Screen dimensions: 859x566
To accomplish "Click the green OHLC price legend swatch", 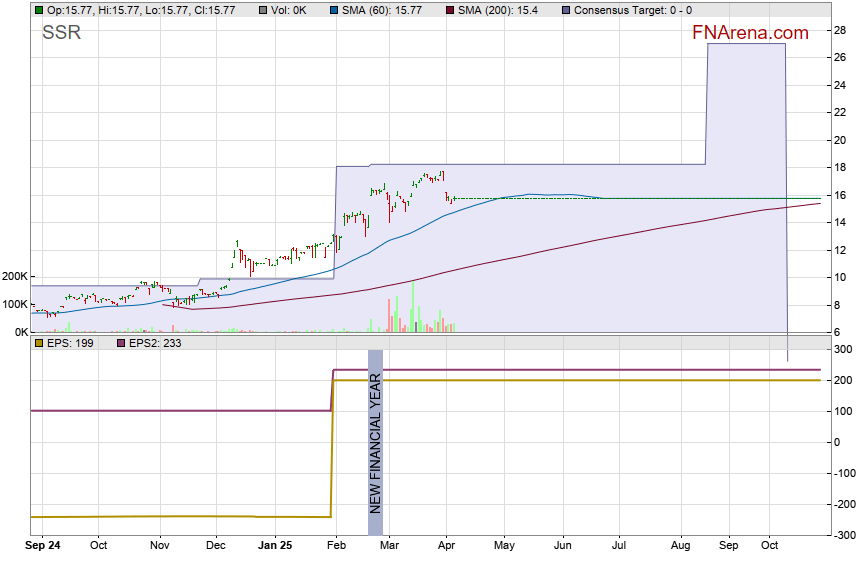I will point(39,10).
